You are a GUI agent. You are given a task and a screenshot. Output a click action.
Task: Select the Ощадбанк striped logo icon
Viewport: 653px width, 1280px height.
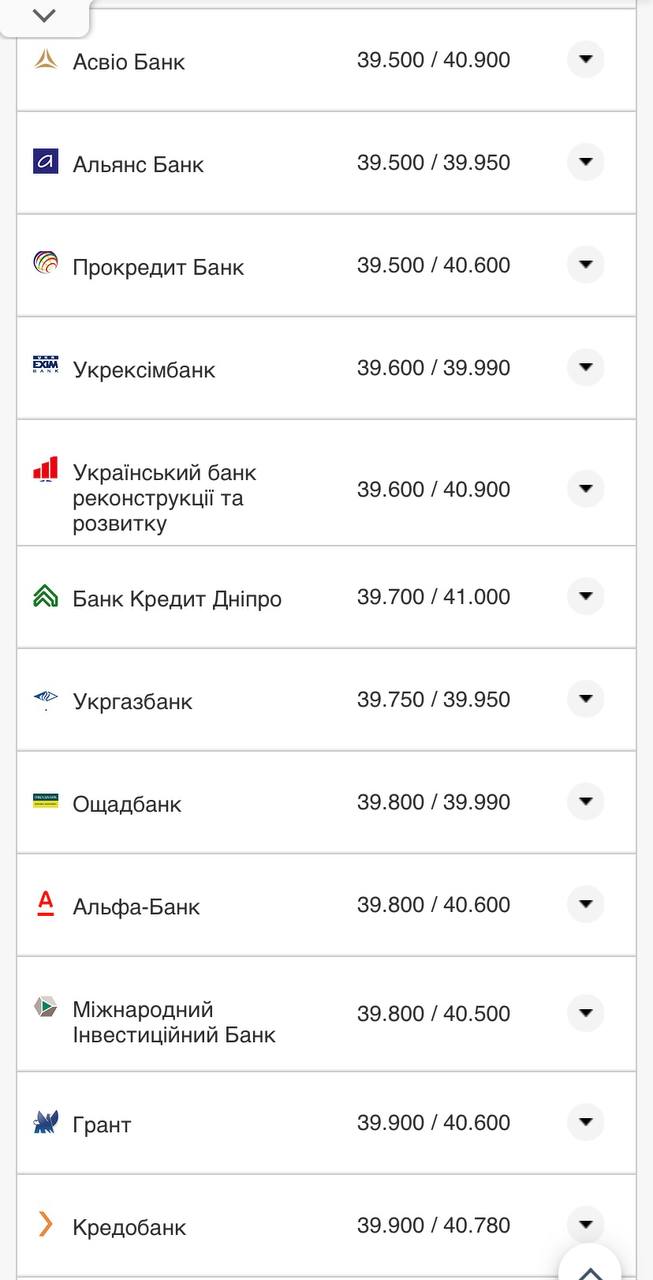[x=44, y=803]
